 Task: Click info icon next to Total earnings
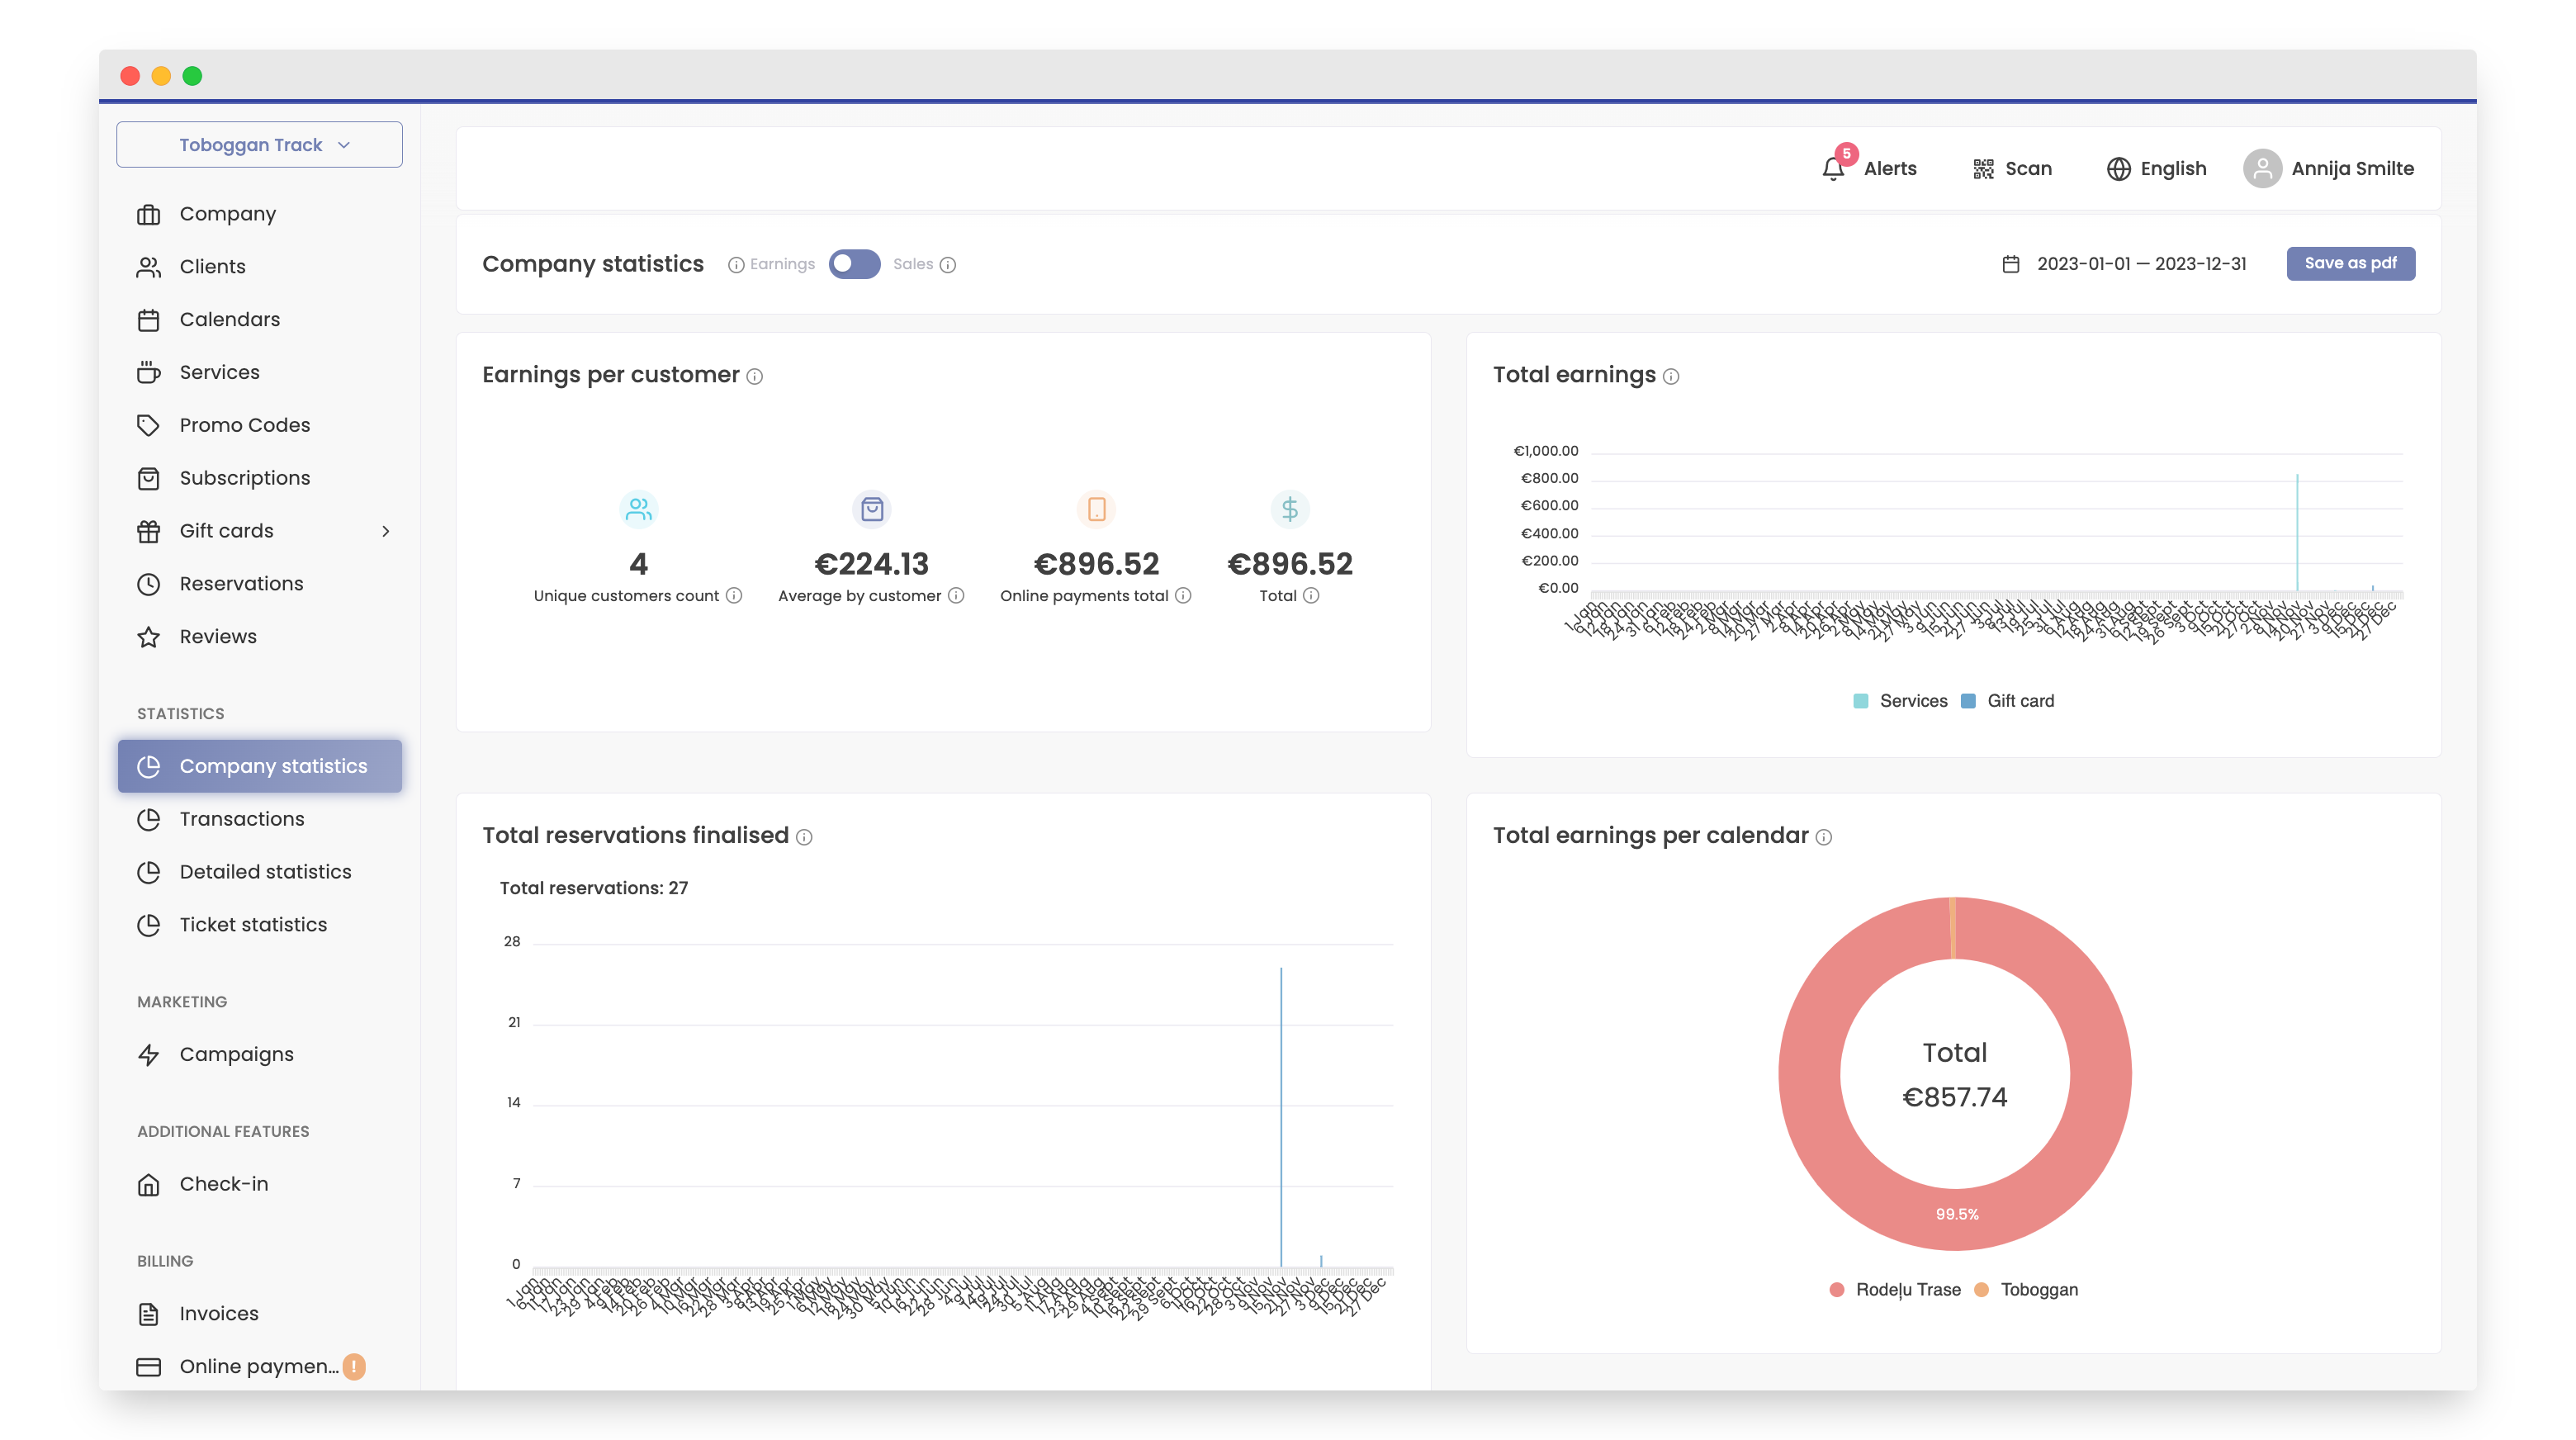tap(1671, 376)
